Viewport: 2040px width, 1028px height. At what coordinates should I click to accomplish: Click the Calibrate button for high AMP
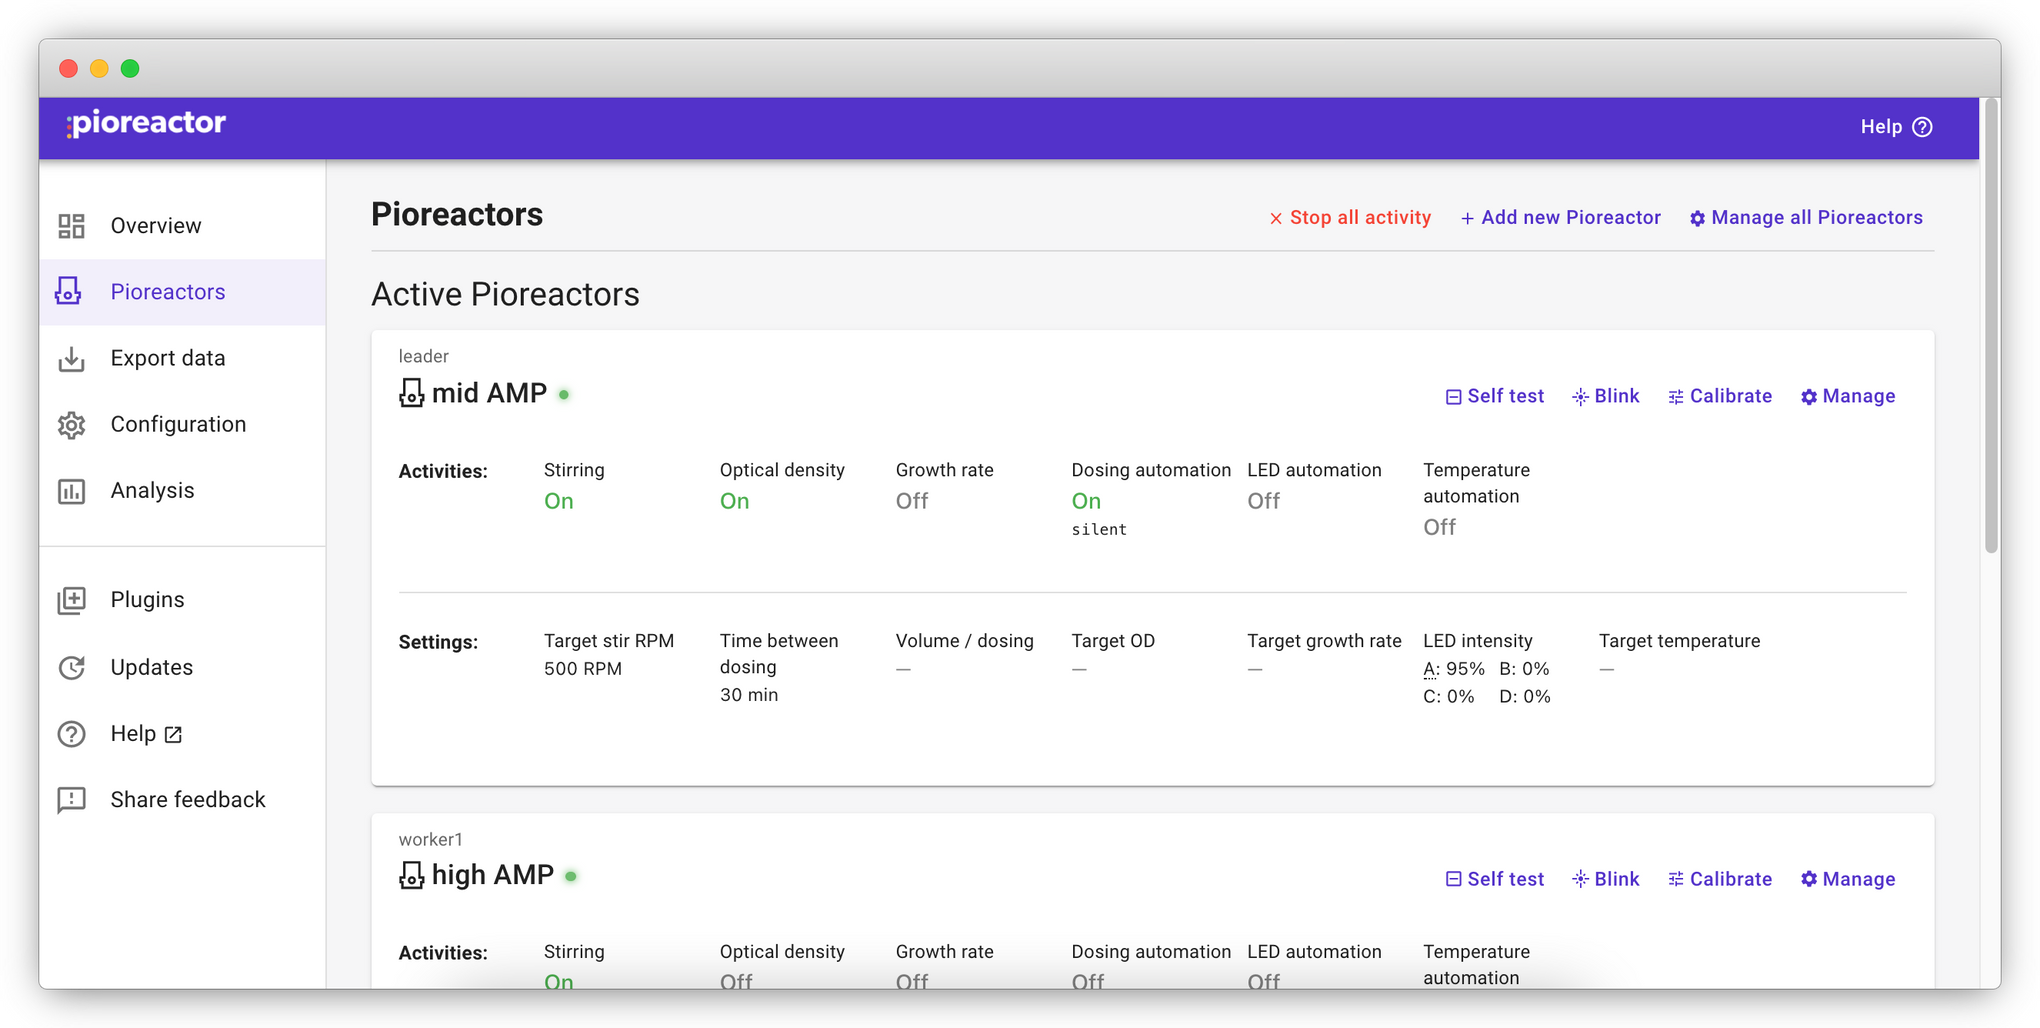coord(1719,879)
